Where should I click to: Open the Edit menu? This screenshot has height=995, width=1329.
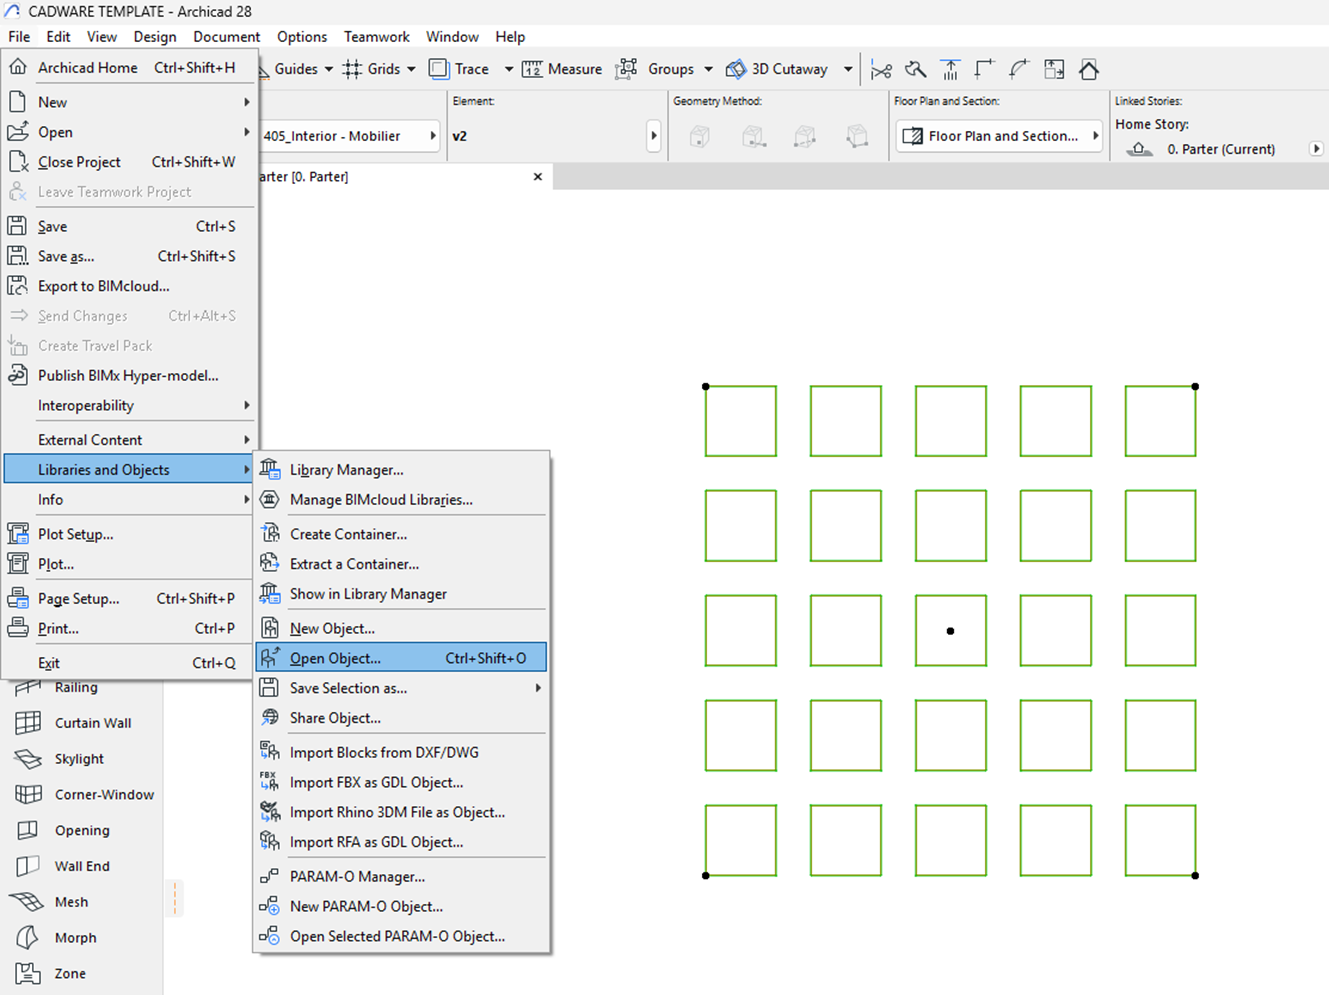pyautogui.click(x=58, y=37)
